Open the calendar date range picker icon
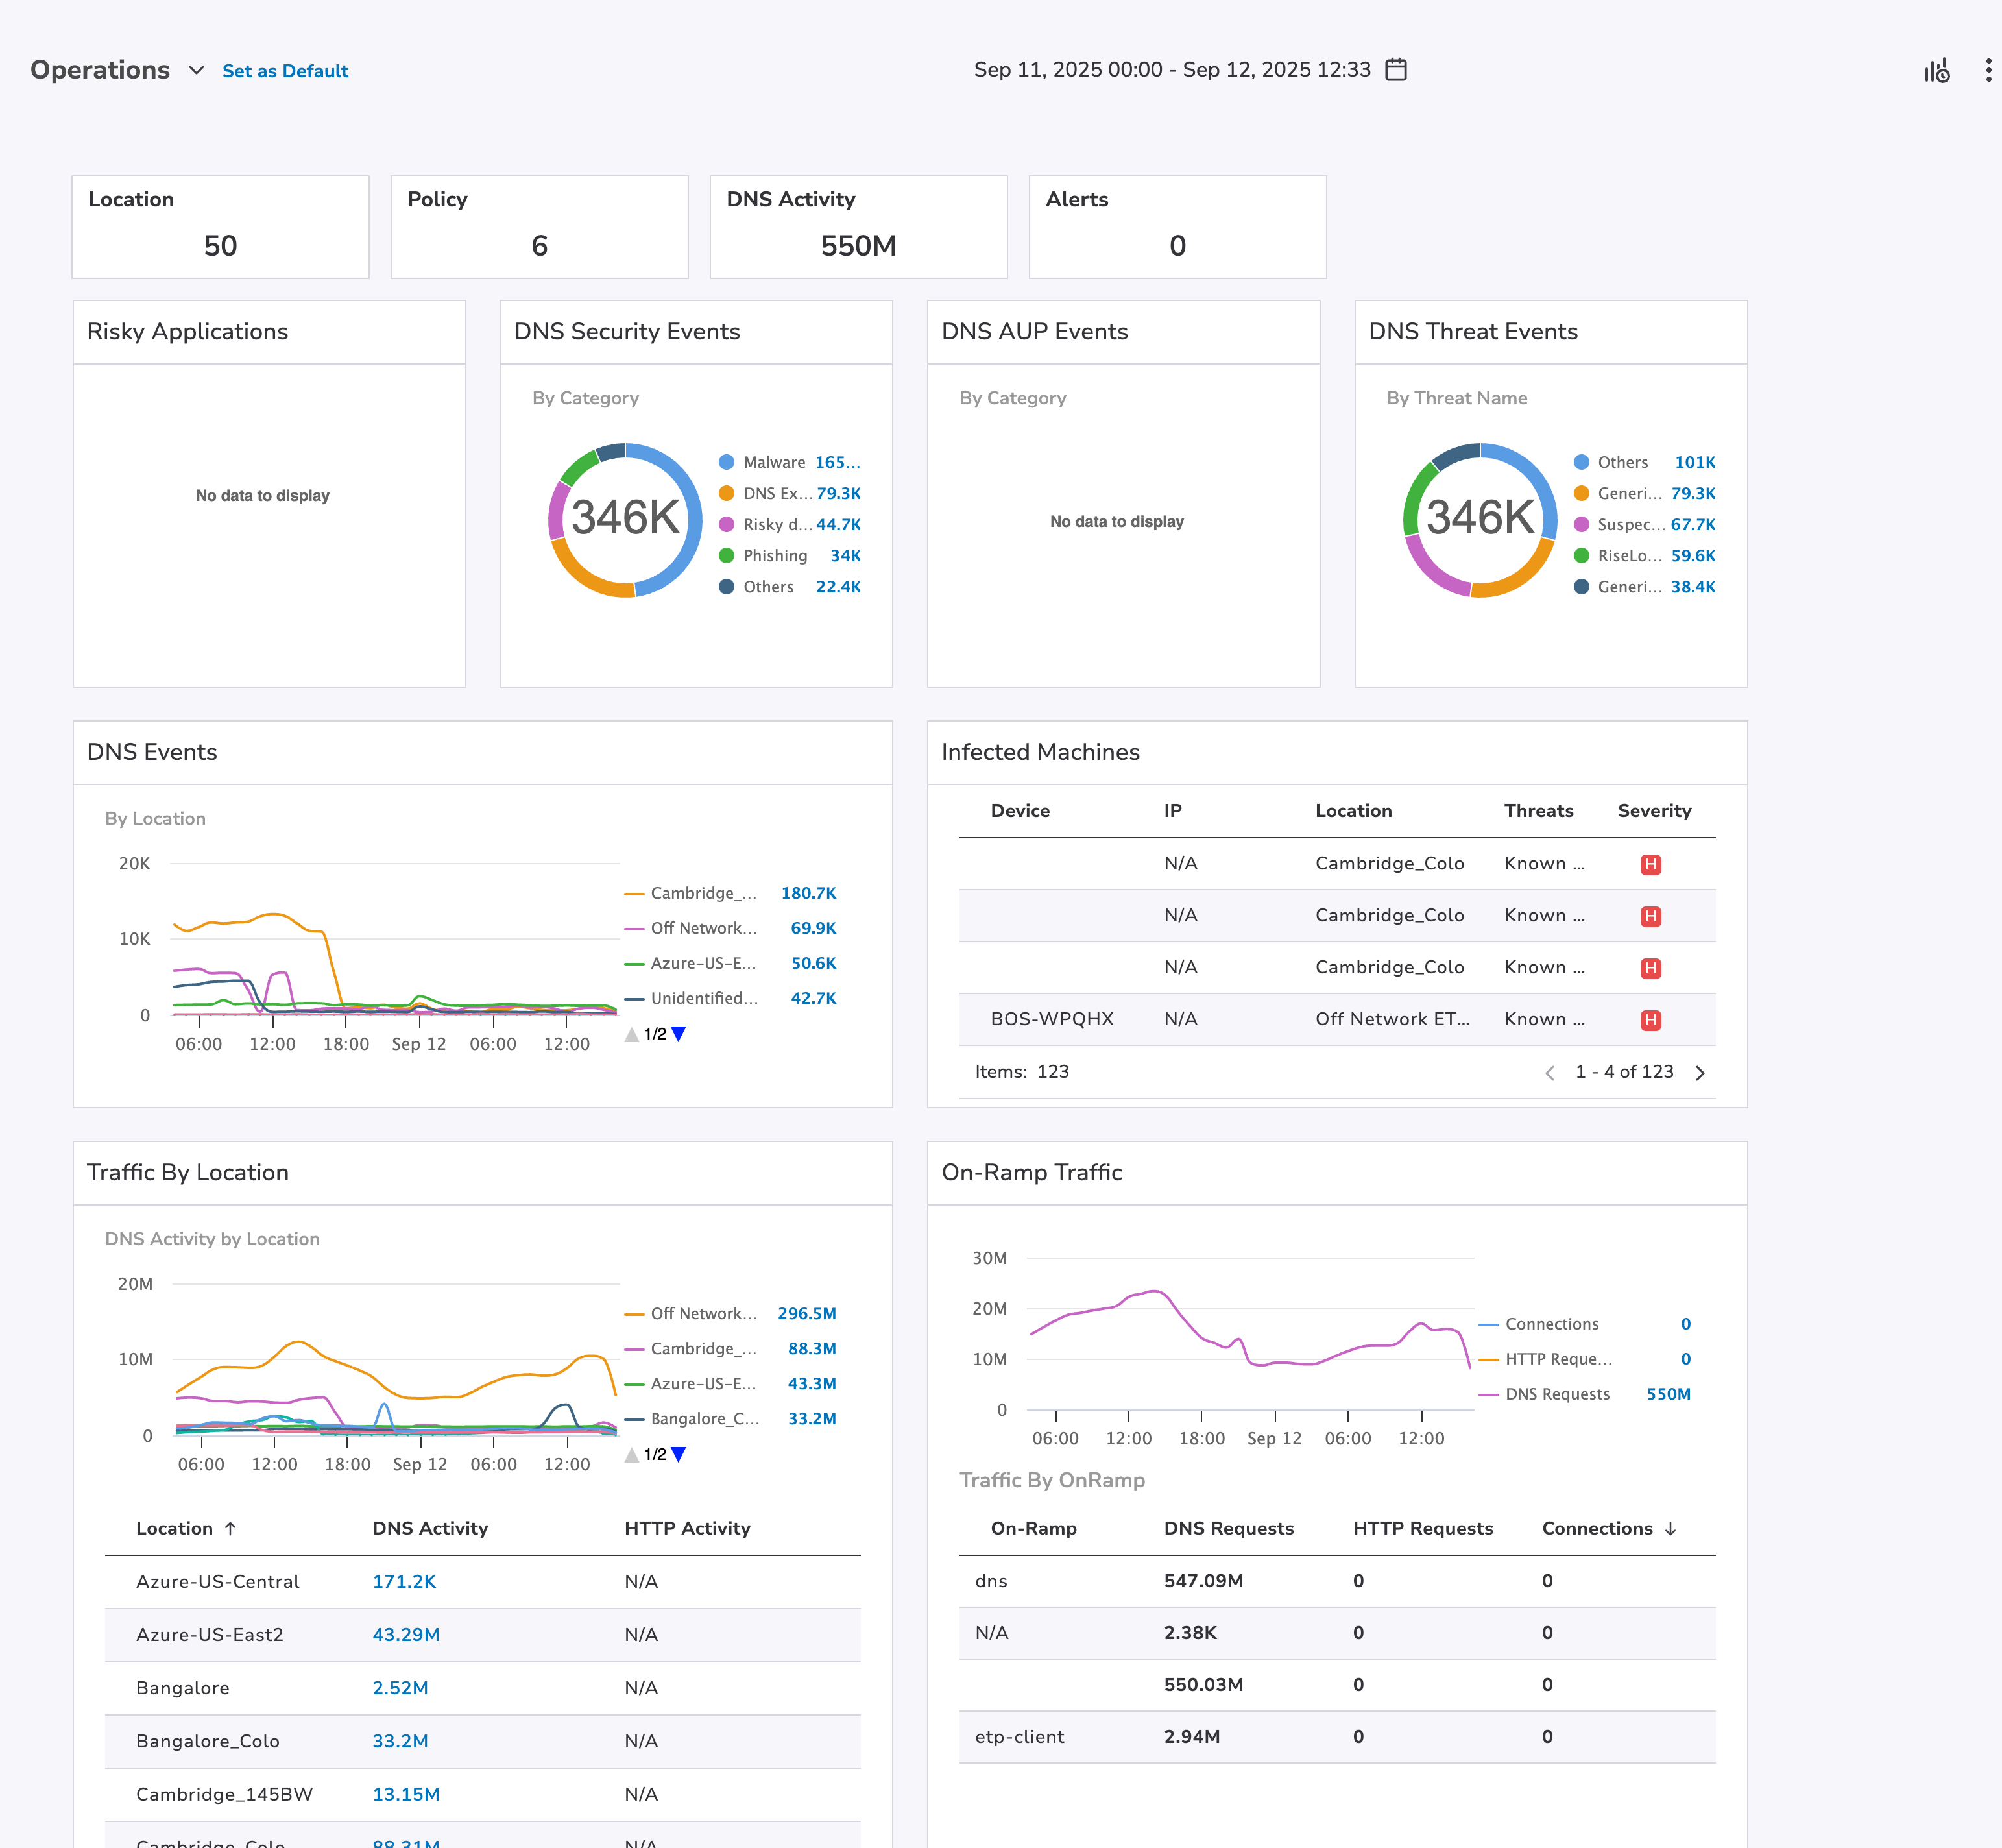 click(x=1396, y=69)
